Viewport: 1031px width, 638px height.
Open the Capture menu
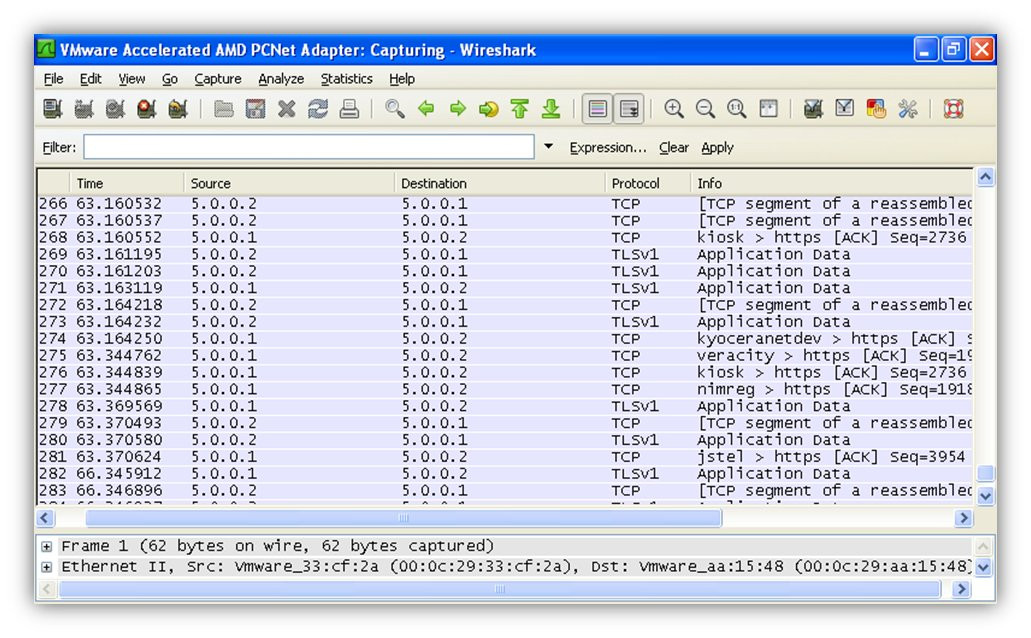tap(218, 79)
